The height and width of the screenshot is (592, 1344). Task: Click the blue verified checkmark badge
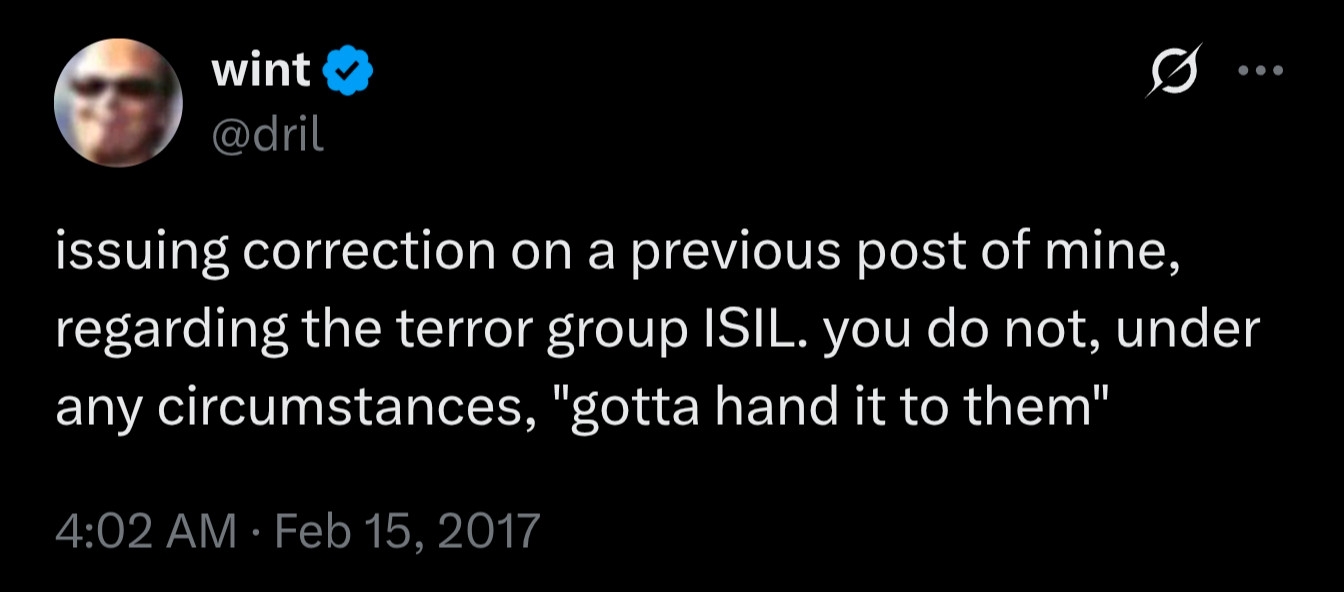pos(349,72)
